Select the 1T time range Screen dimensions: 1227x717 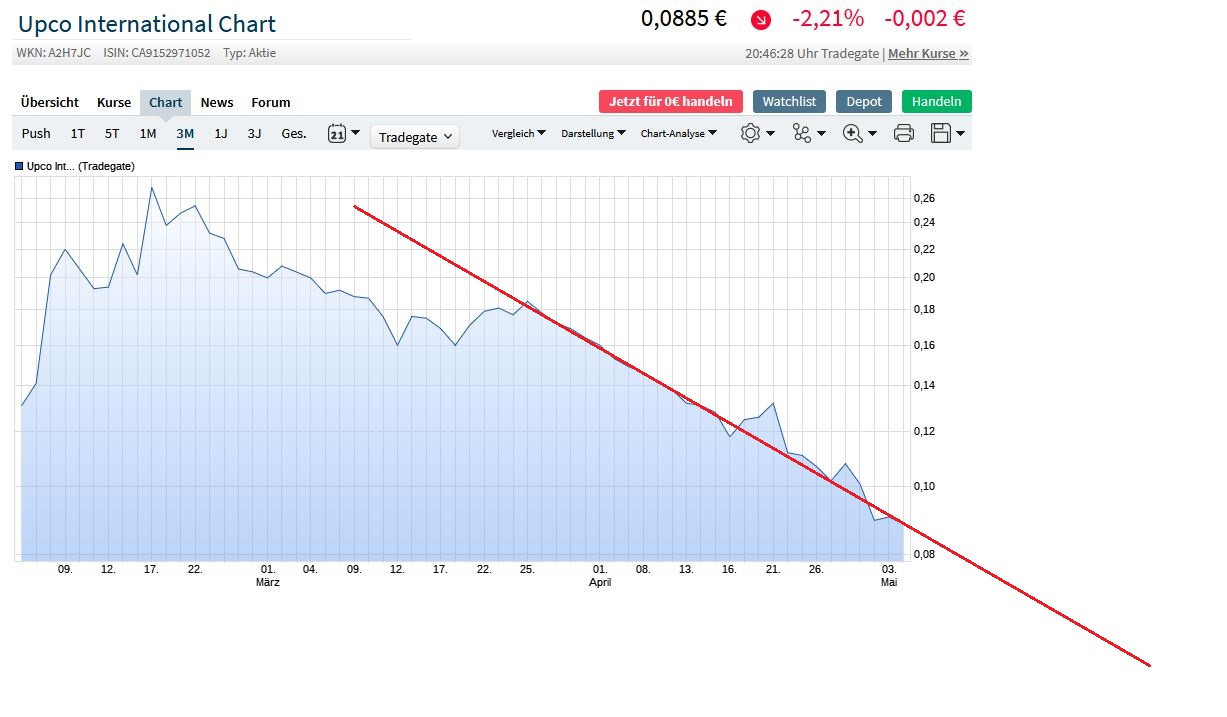pos(78,133)
